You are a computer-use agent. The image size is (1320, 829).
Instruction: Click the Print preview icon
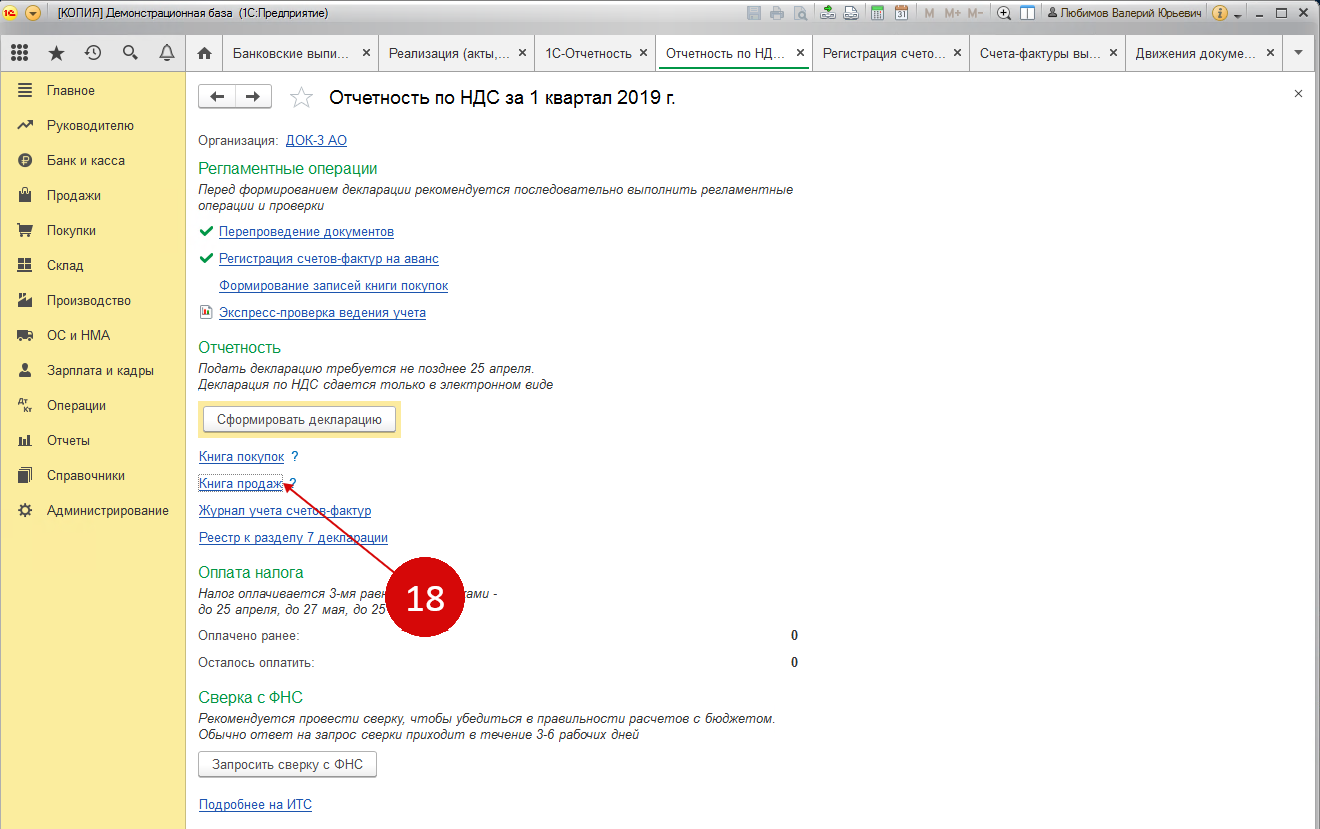[801, 13]
